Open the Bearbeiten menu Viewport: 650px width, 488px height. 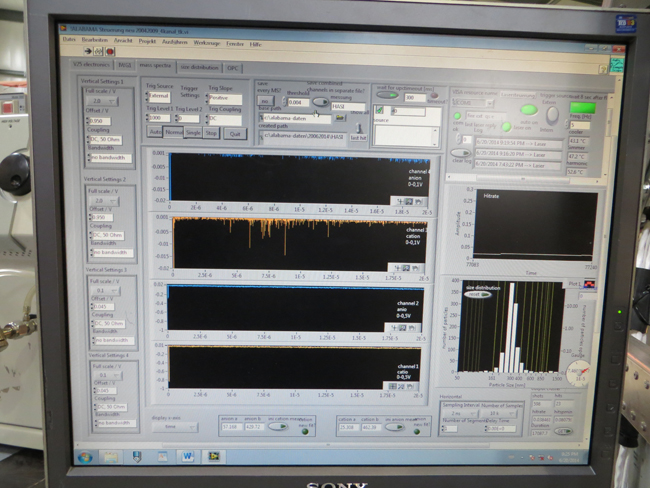coord(95,40)
